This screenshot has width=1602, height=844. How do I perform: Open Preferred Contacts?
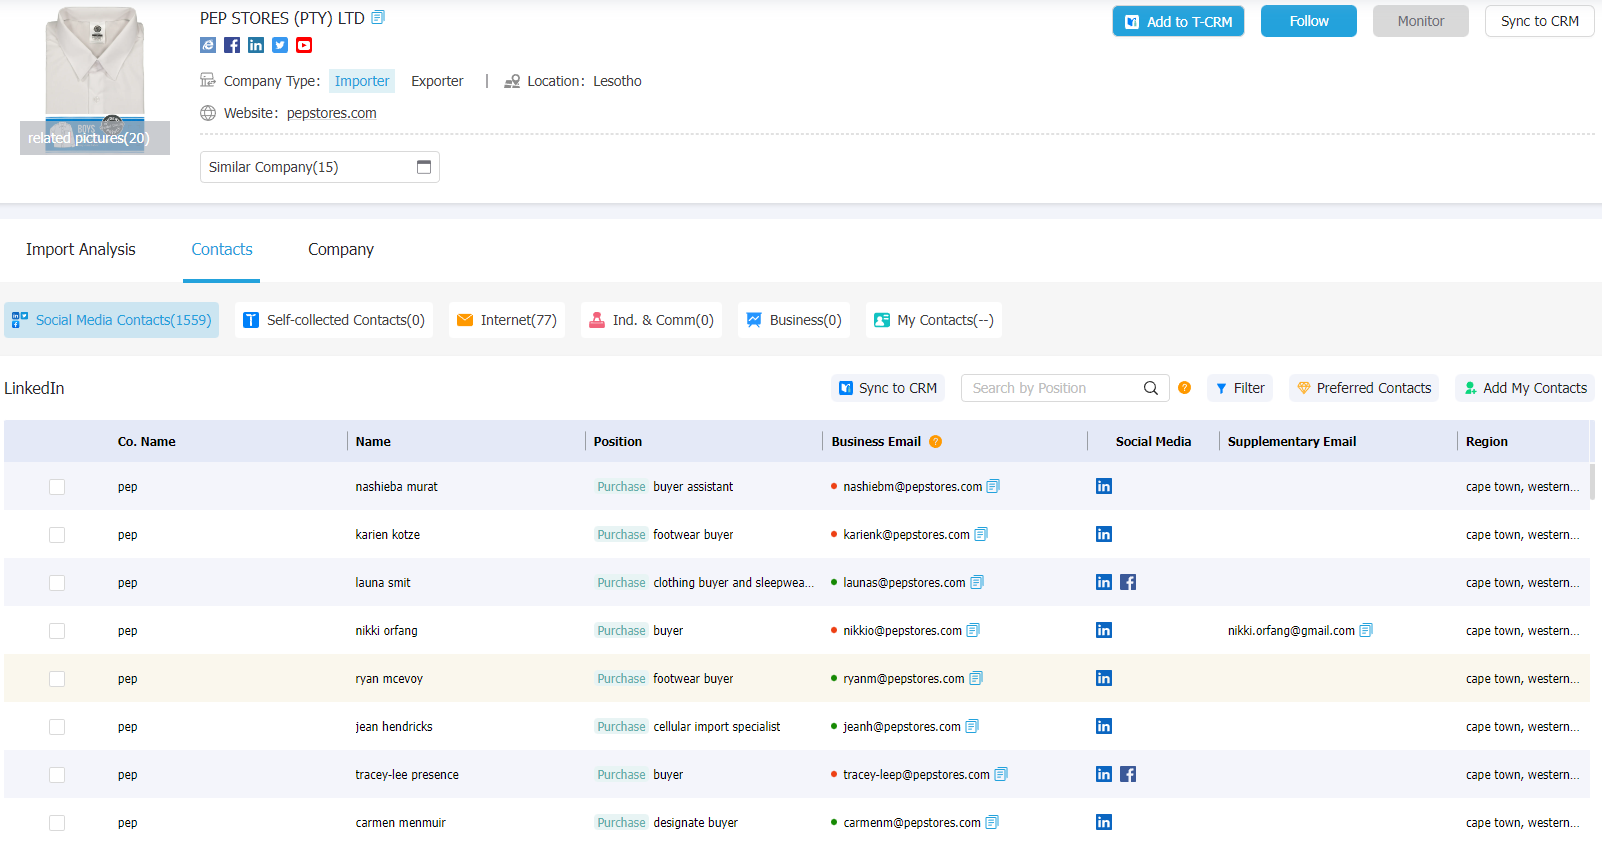tap(1364, 388)
